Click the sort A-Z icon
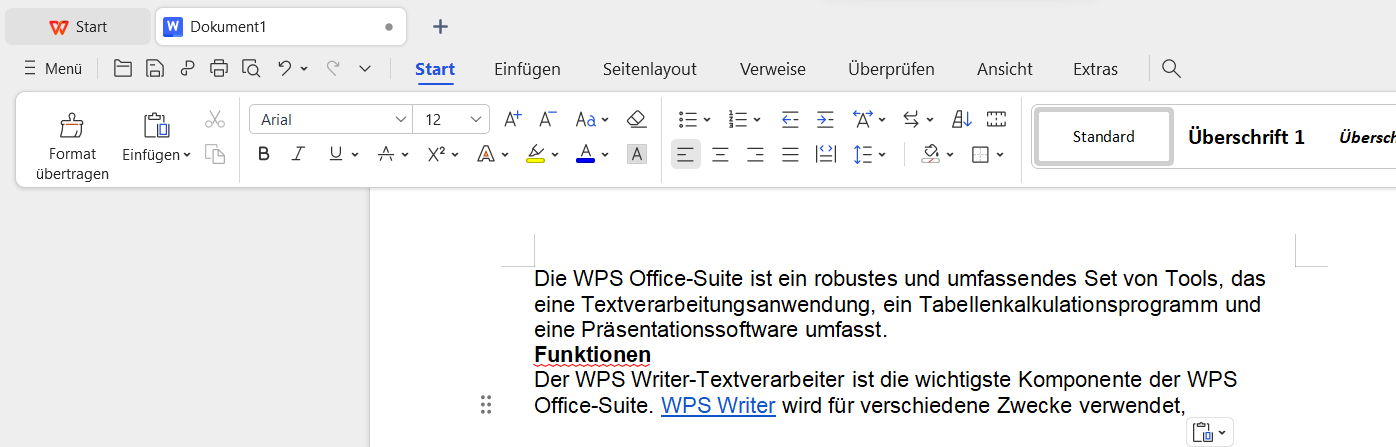 click(961, 119)
